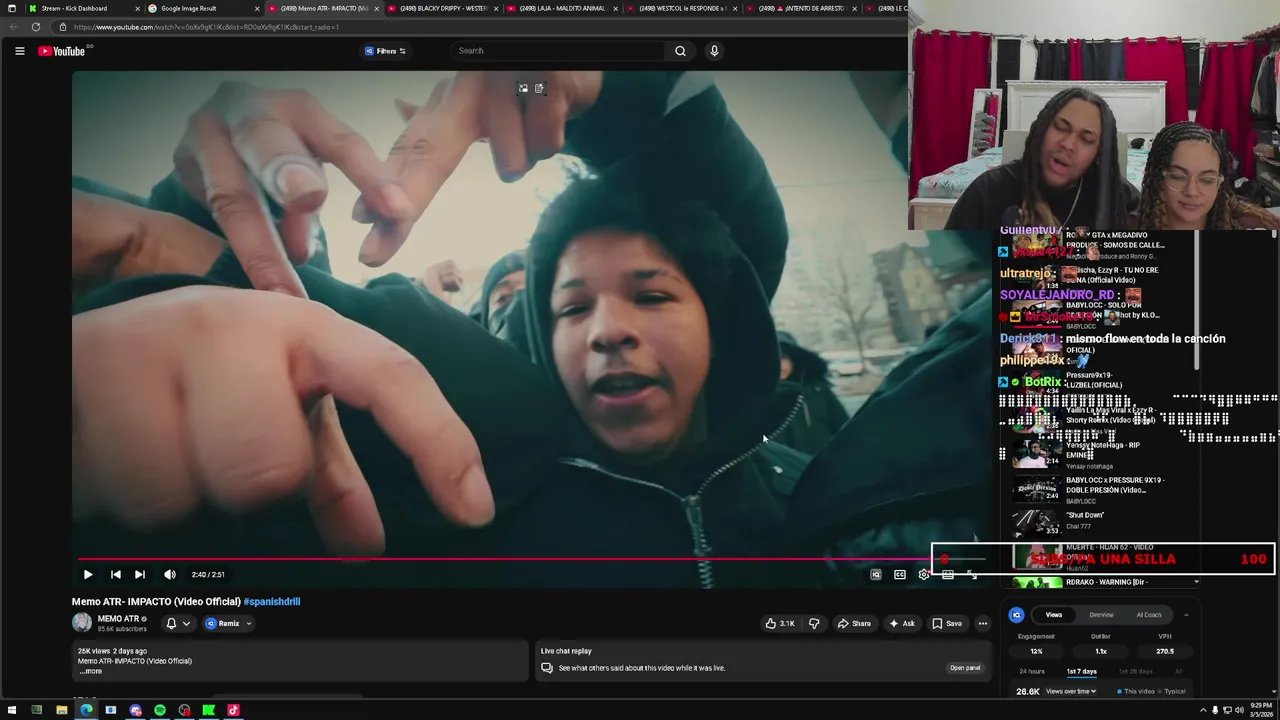1280x720 pixels.
Task: Skip to previous video
Action: point(116,574)
